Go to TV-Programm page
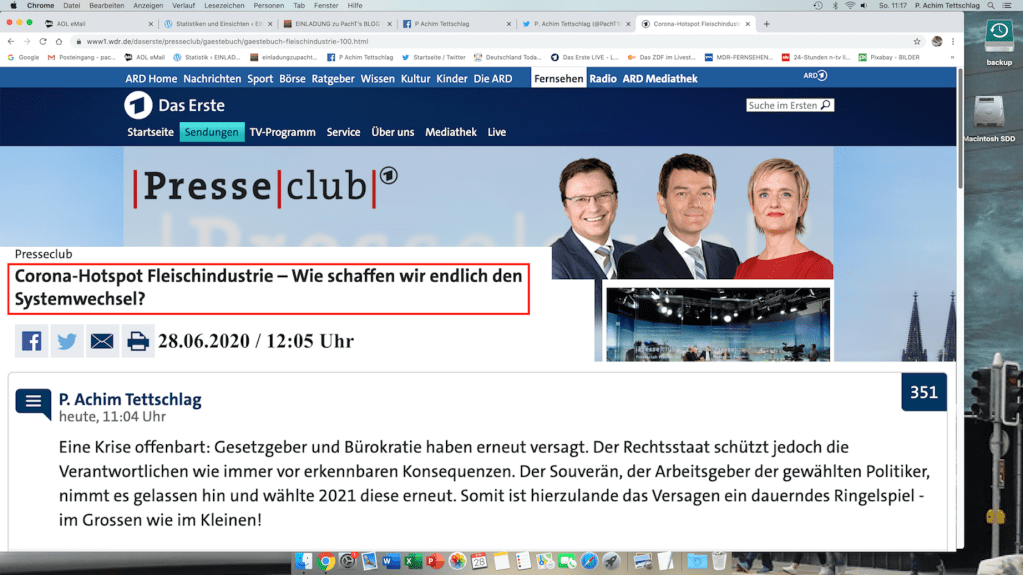Screen dimensions: 1023x575 (282, 132)
